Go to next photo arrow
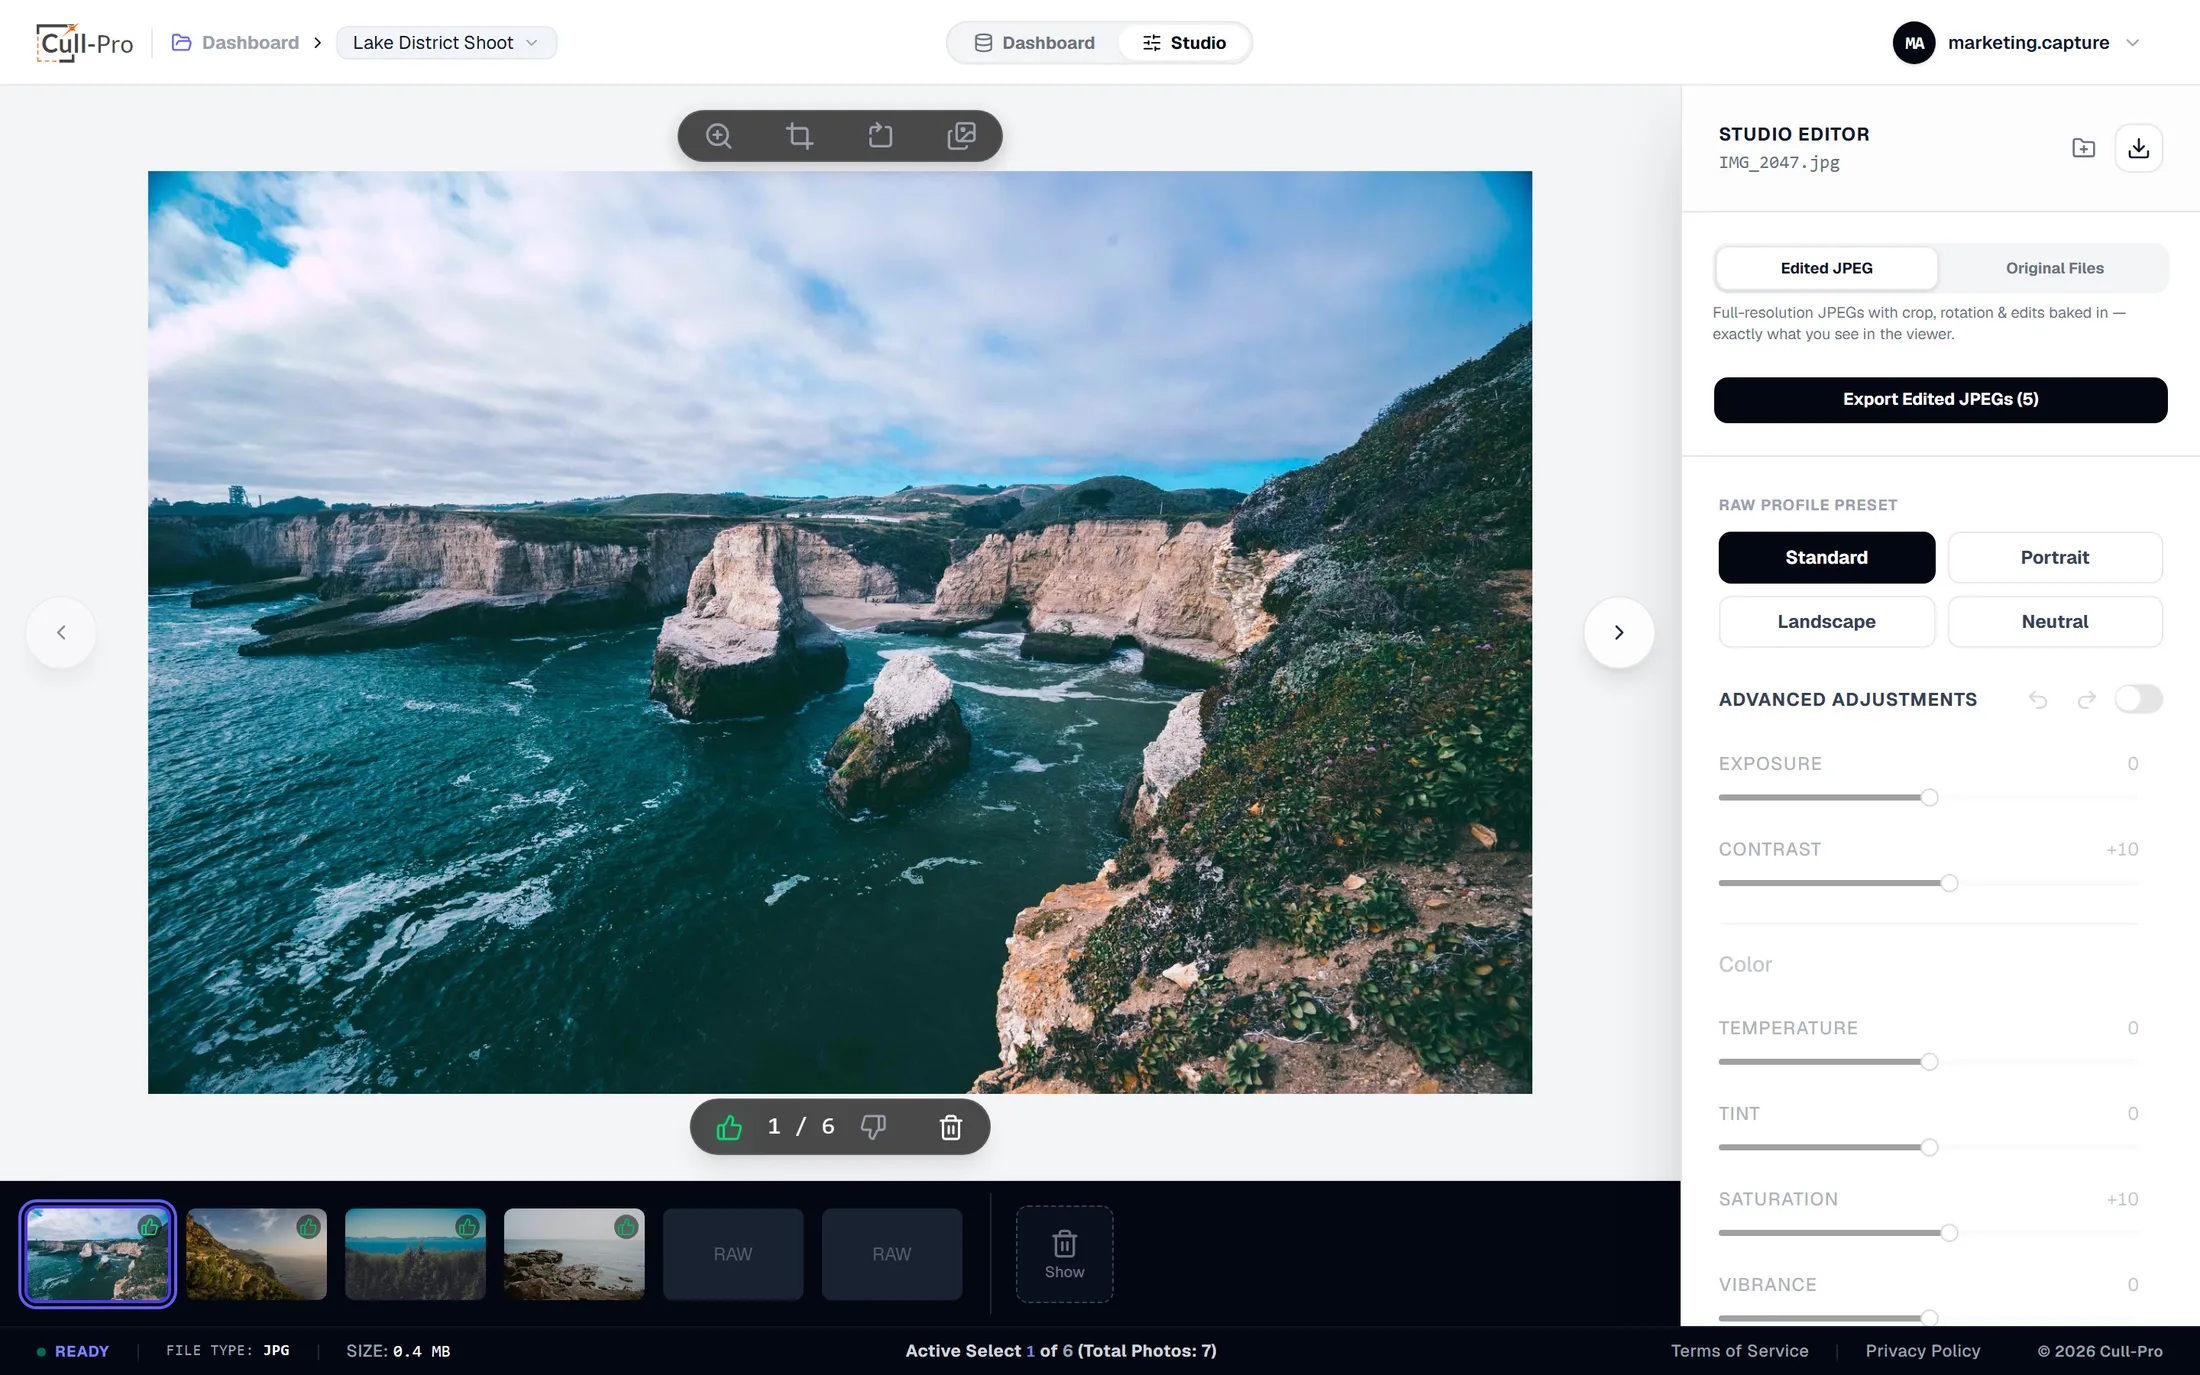 point(1619,632)
